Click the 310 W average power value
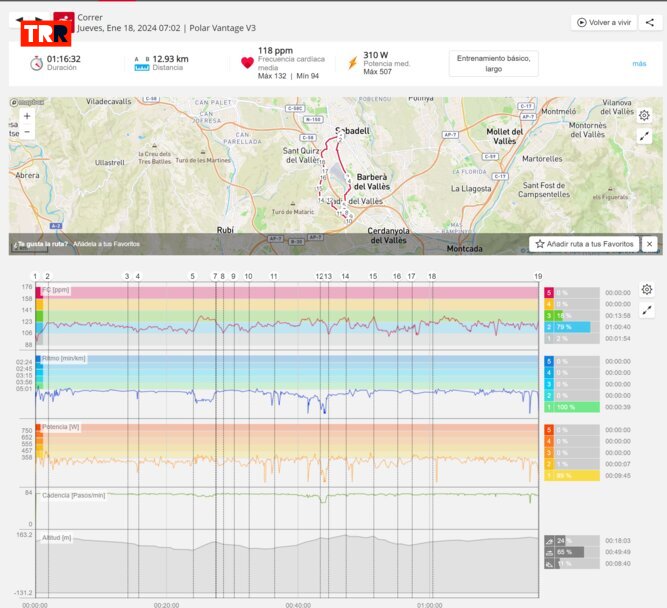The width and height of the screenshot is (667, 608). (376, 55)
